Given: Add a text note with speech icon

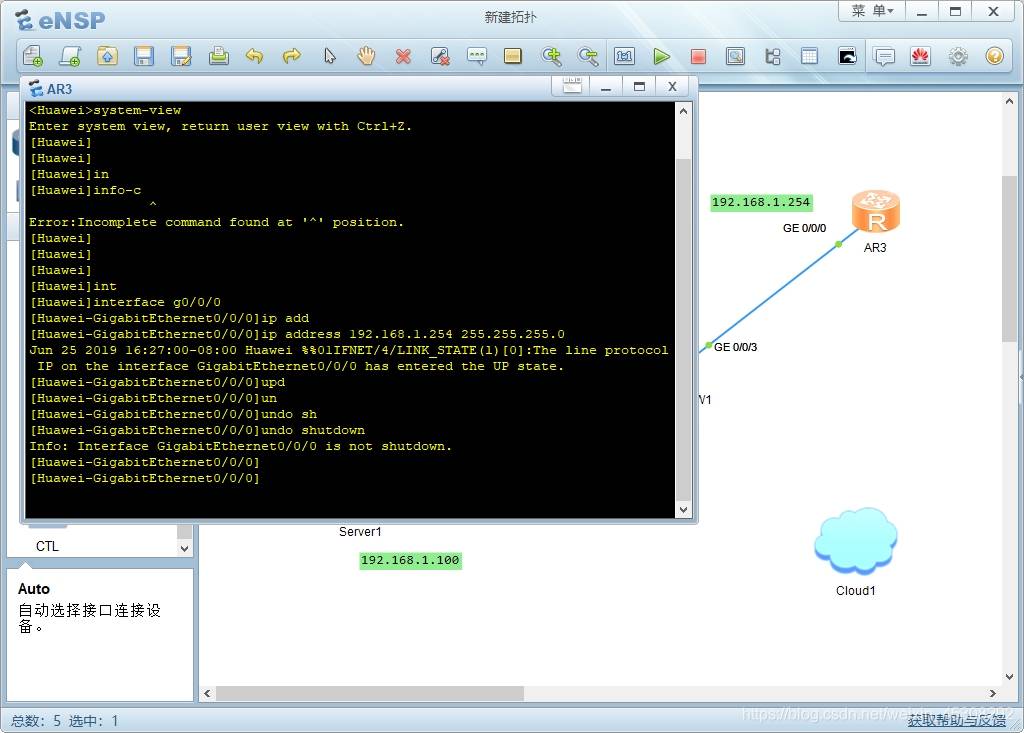Looking at the screenshot, I should [477, 56].
